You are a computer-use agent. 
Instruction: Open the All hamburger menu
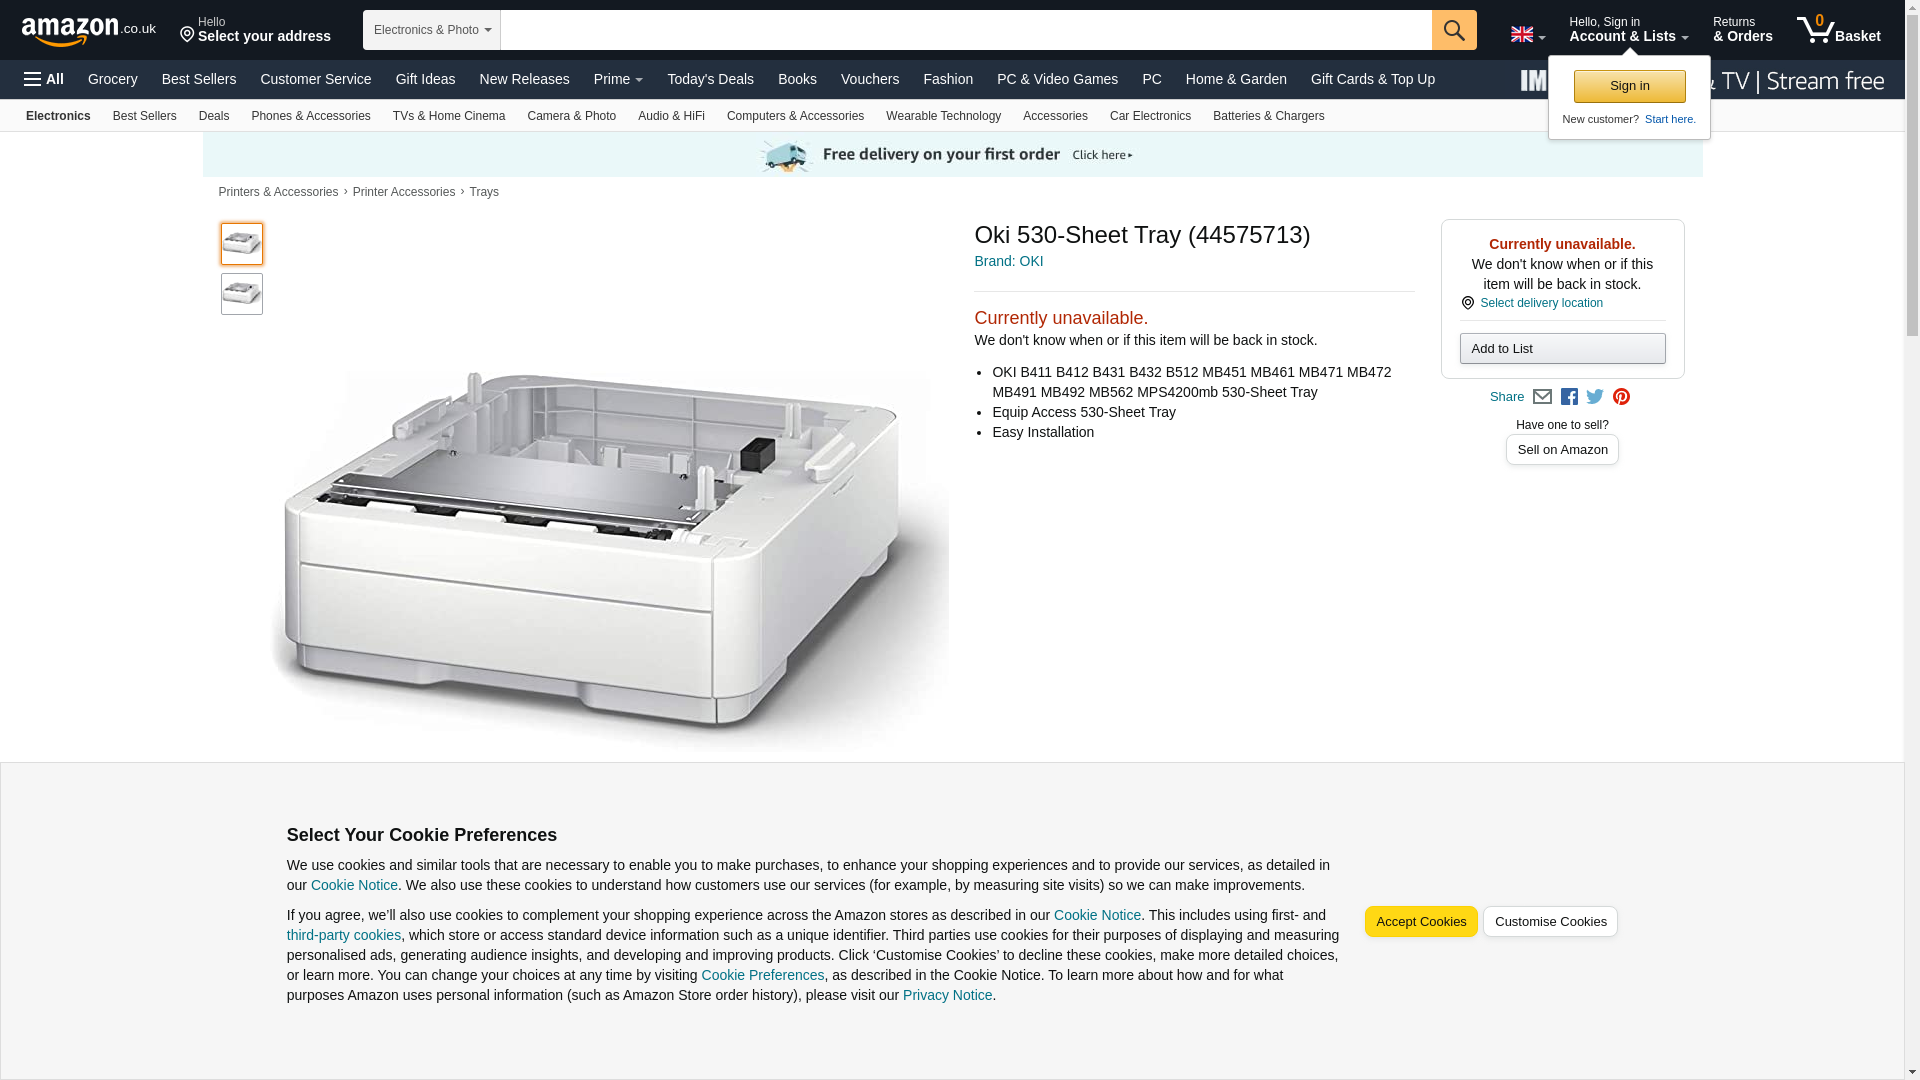[44, 79]
